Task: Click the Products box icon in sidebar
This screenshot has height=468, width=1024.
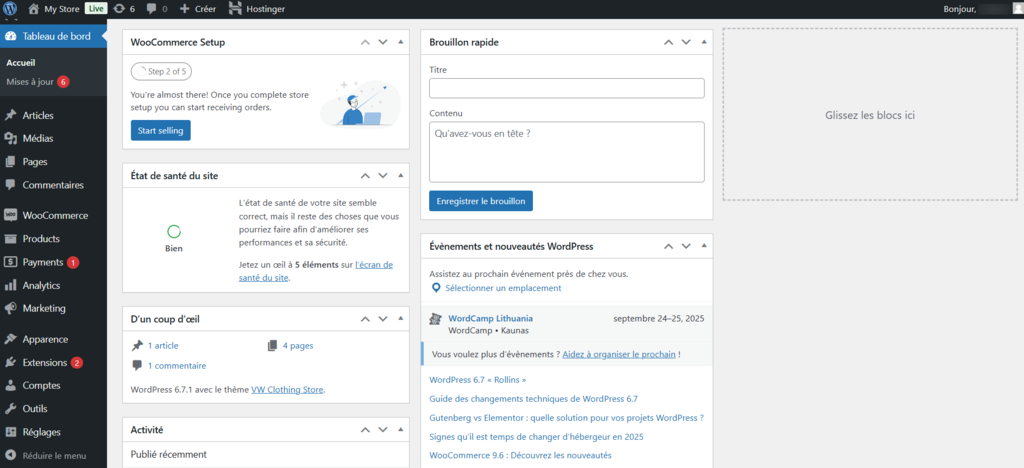Action: 10,239
